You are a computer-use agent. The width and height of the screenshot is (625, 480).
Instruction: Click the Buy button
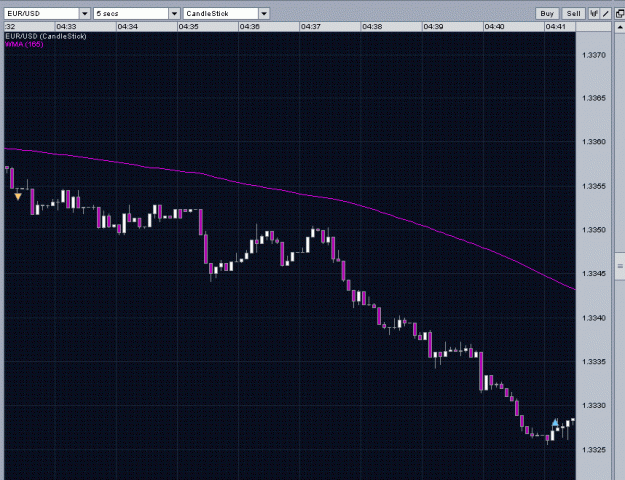pyautogui.click(x=547, y=14)
